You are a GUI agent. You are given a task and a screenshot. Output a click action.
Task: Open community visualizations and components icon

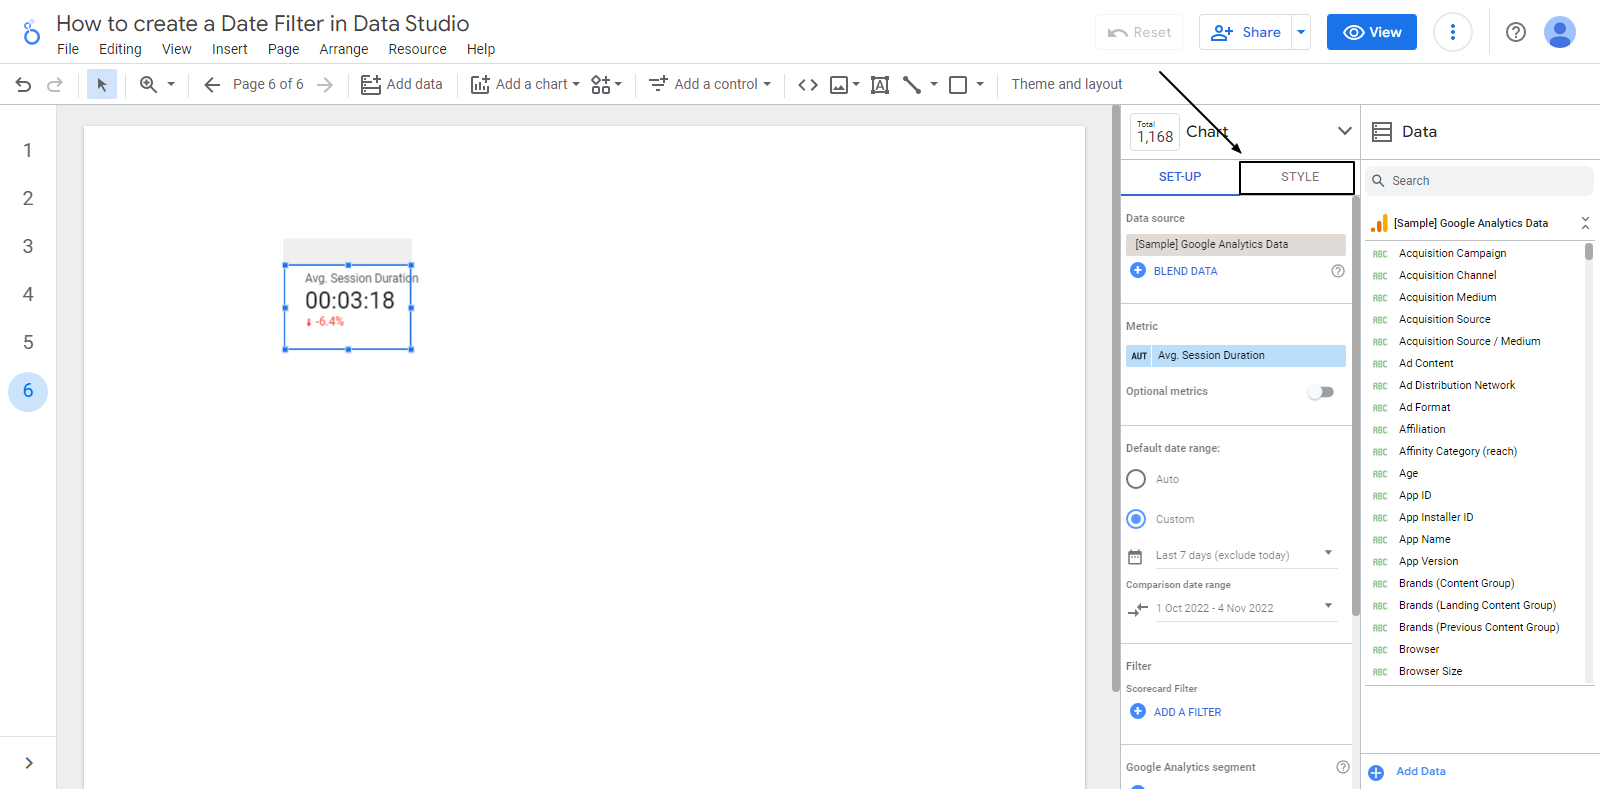click(601, 85)
